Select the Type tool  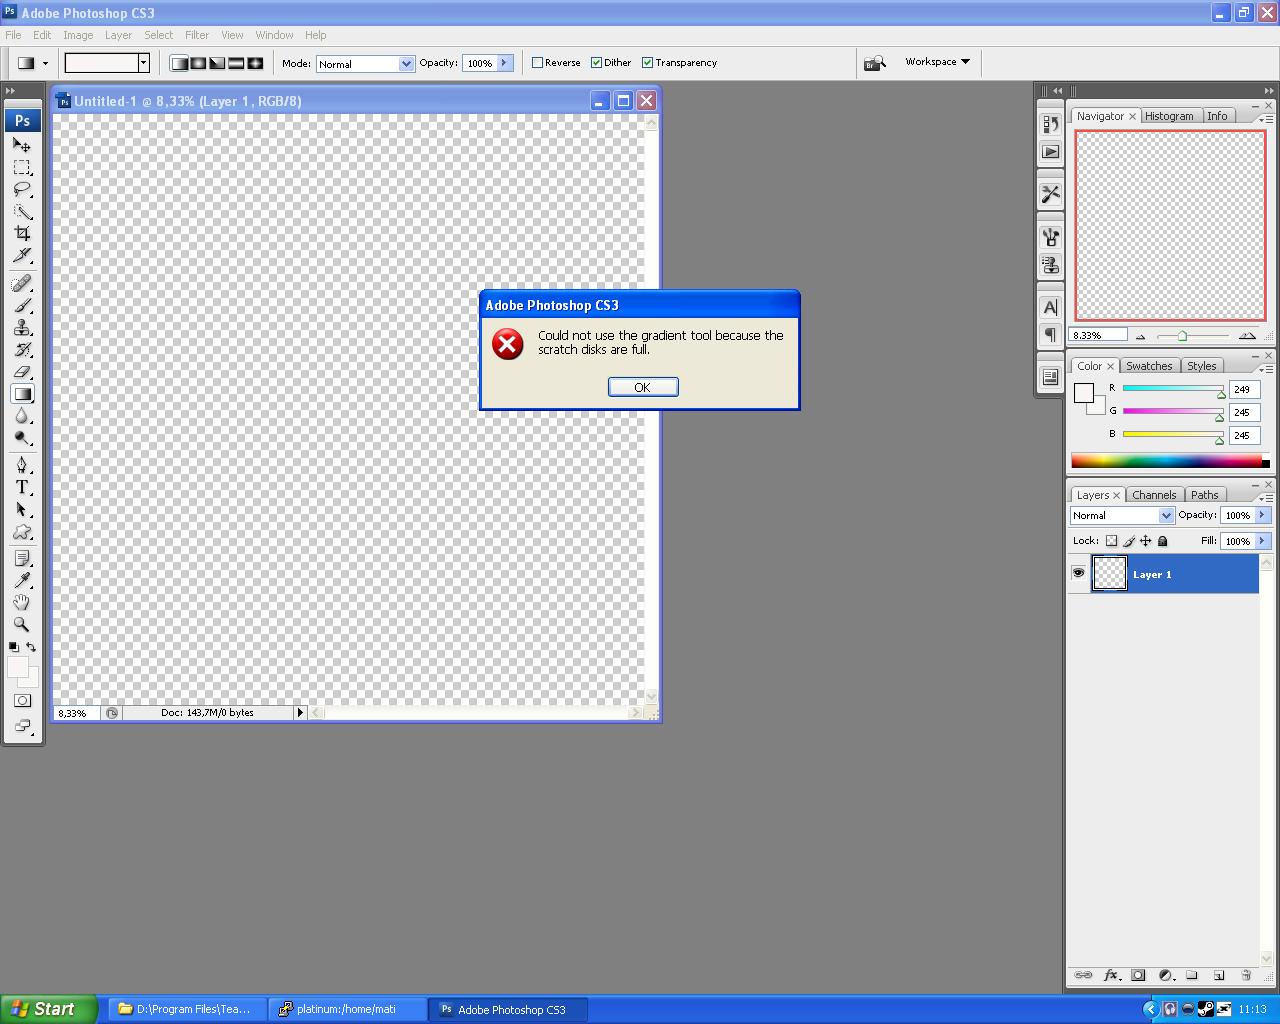point(21,487)
